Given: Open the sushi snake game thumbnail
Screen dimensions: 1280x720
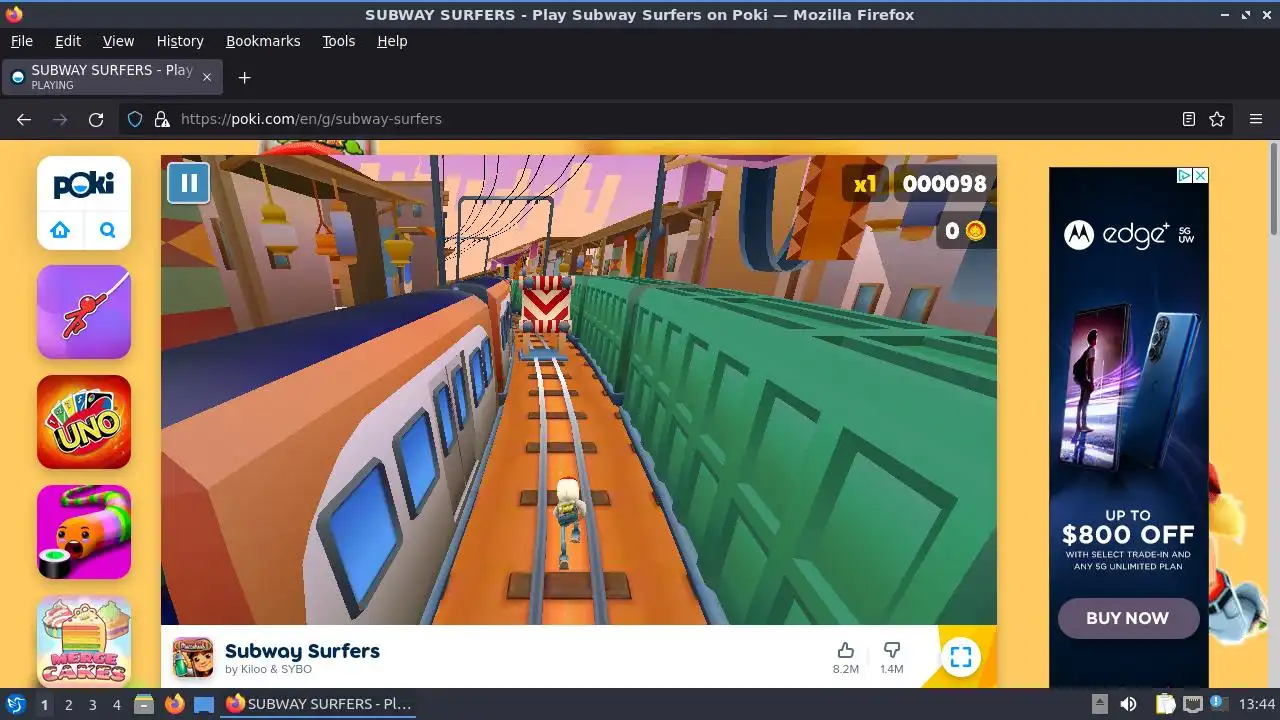Looking at the screenshot, I should click(84, 532).
